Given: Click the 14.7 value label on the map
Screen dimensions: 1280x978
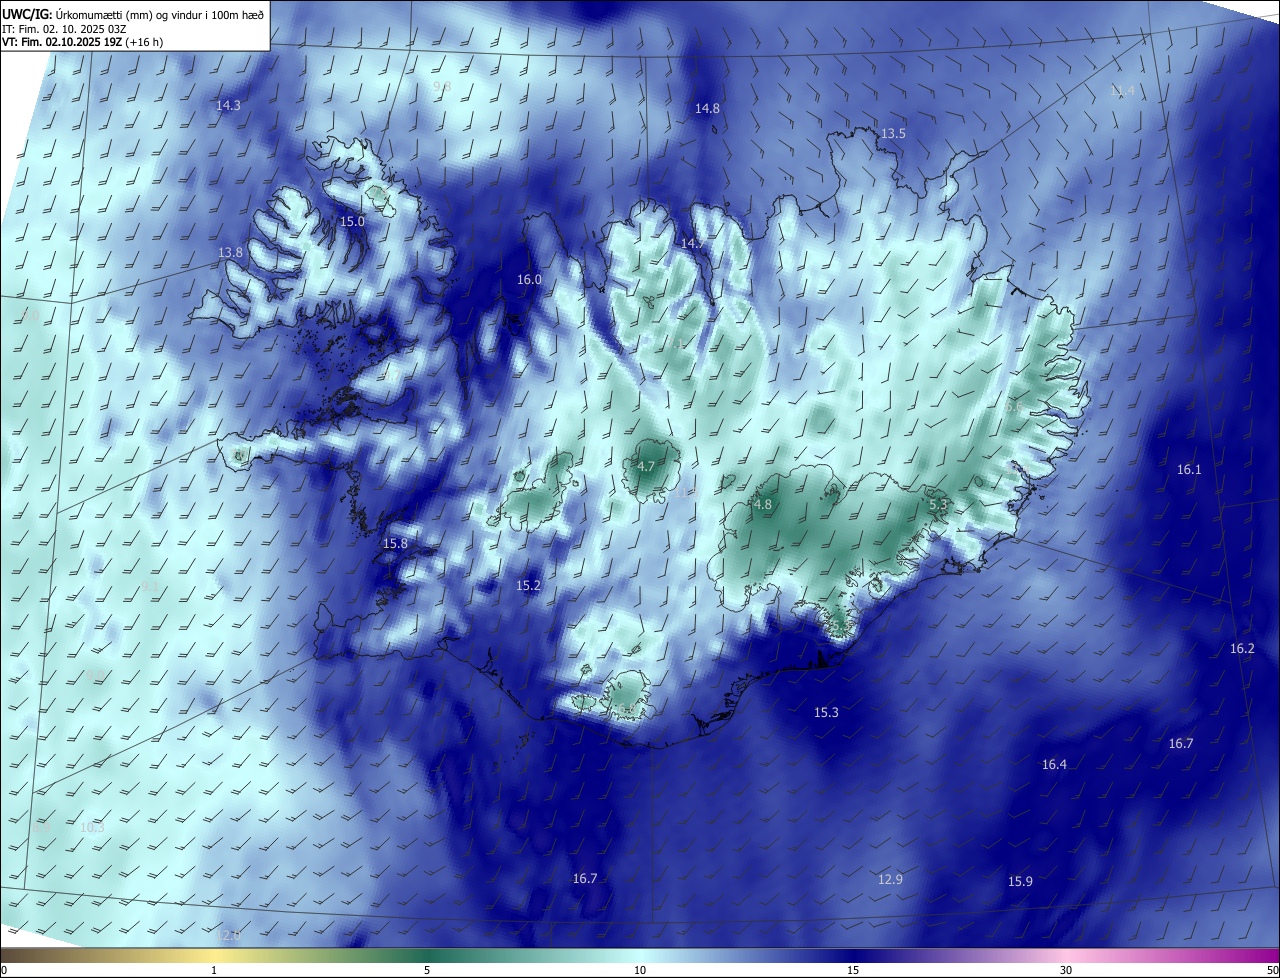Looking at the screenshot, I should pos(693,243).
